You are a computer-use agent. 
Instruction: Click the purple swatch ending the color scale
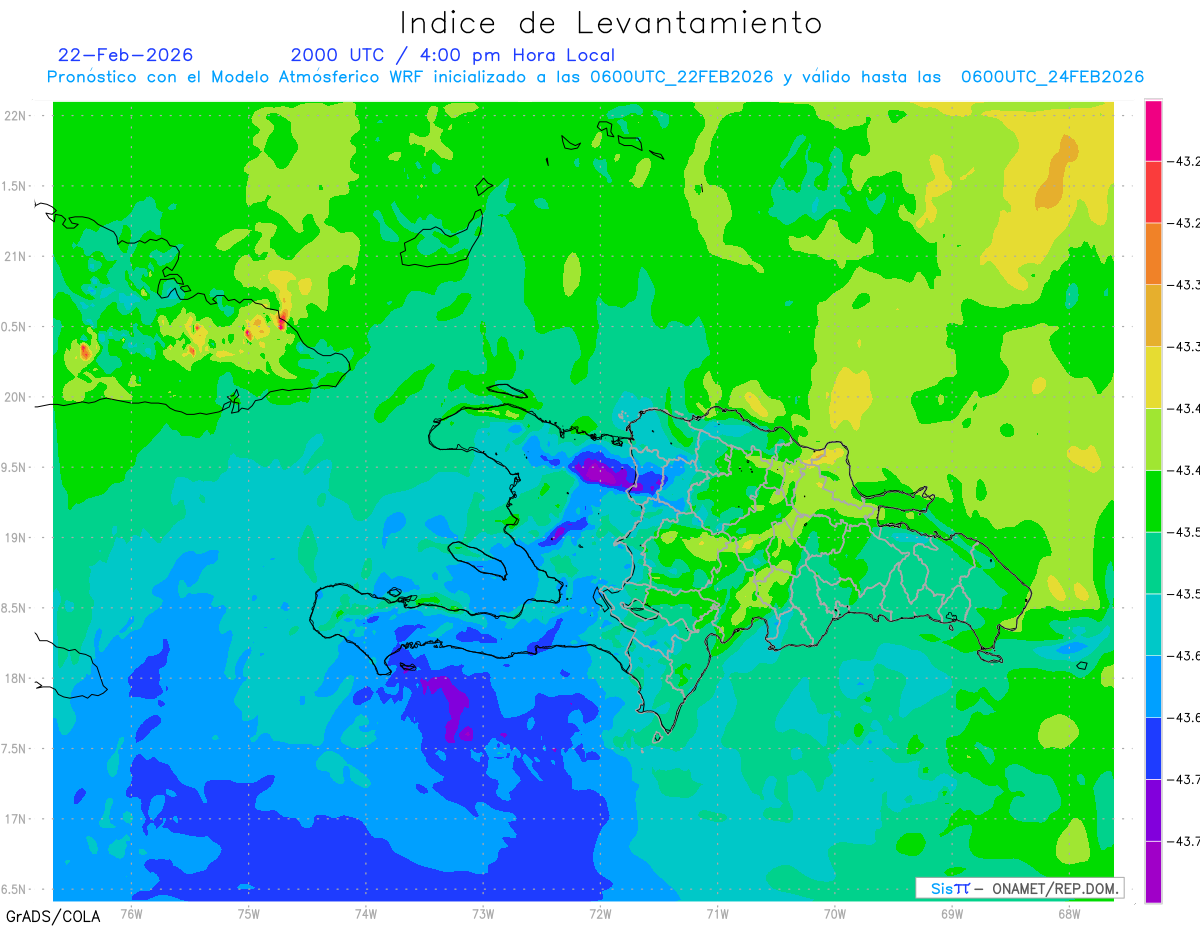(1153, 872)
